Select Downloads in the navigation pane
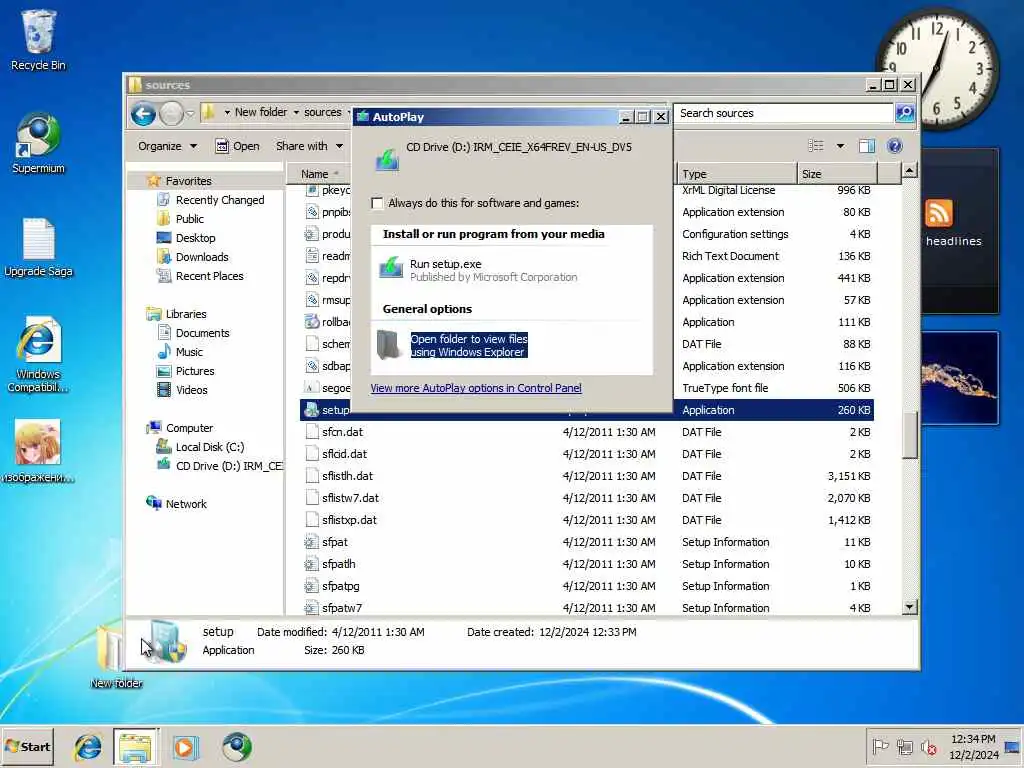The width and height of the screenshot is (1024, 768). (x=193, y=257)
